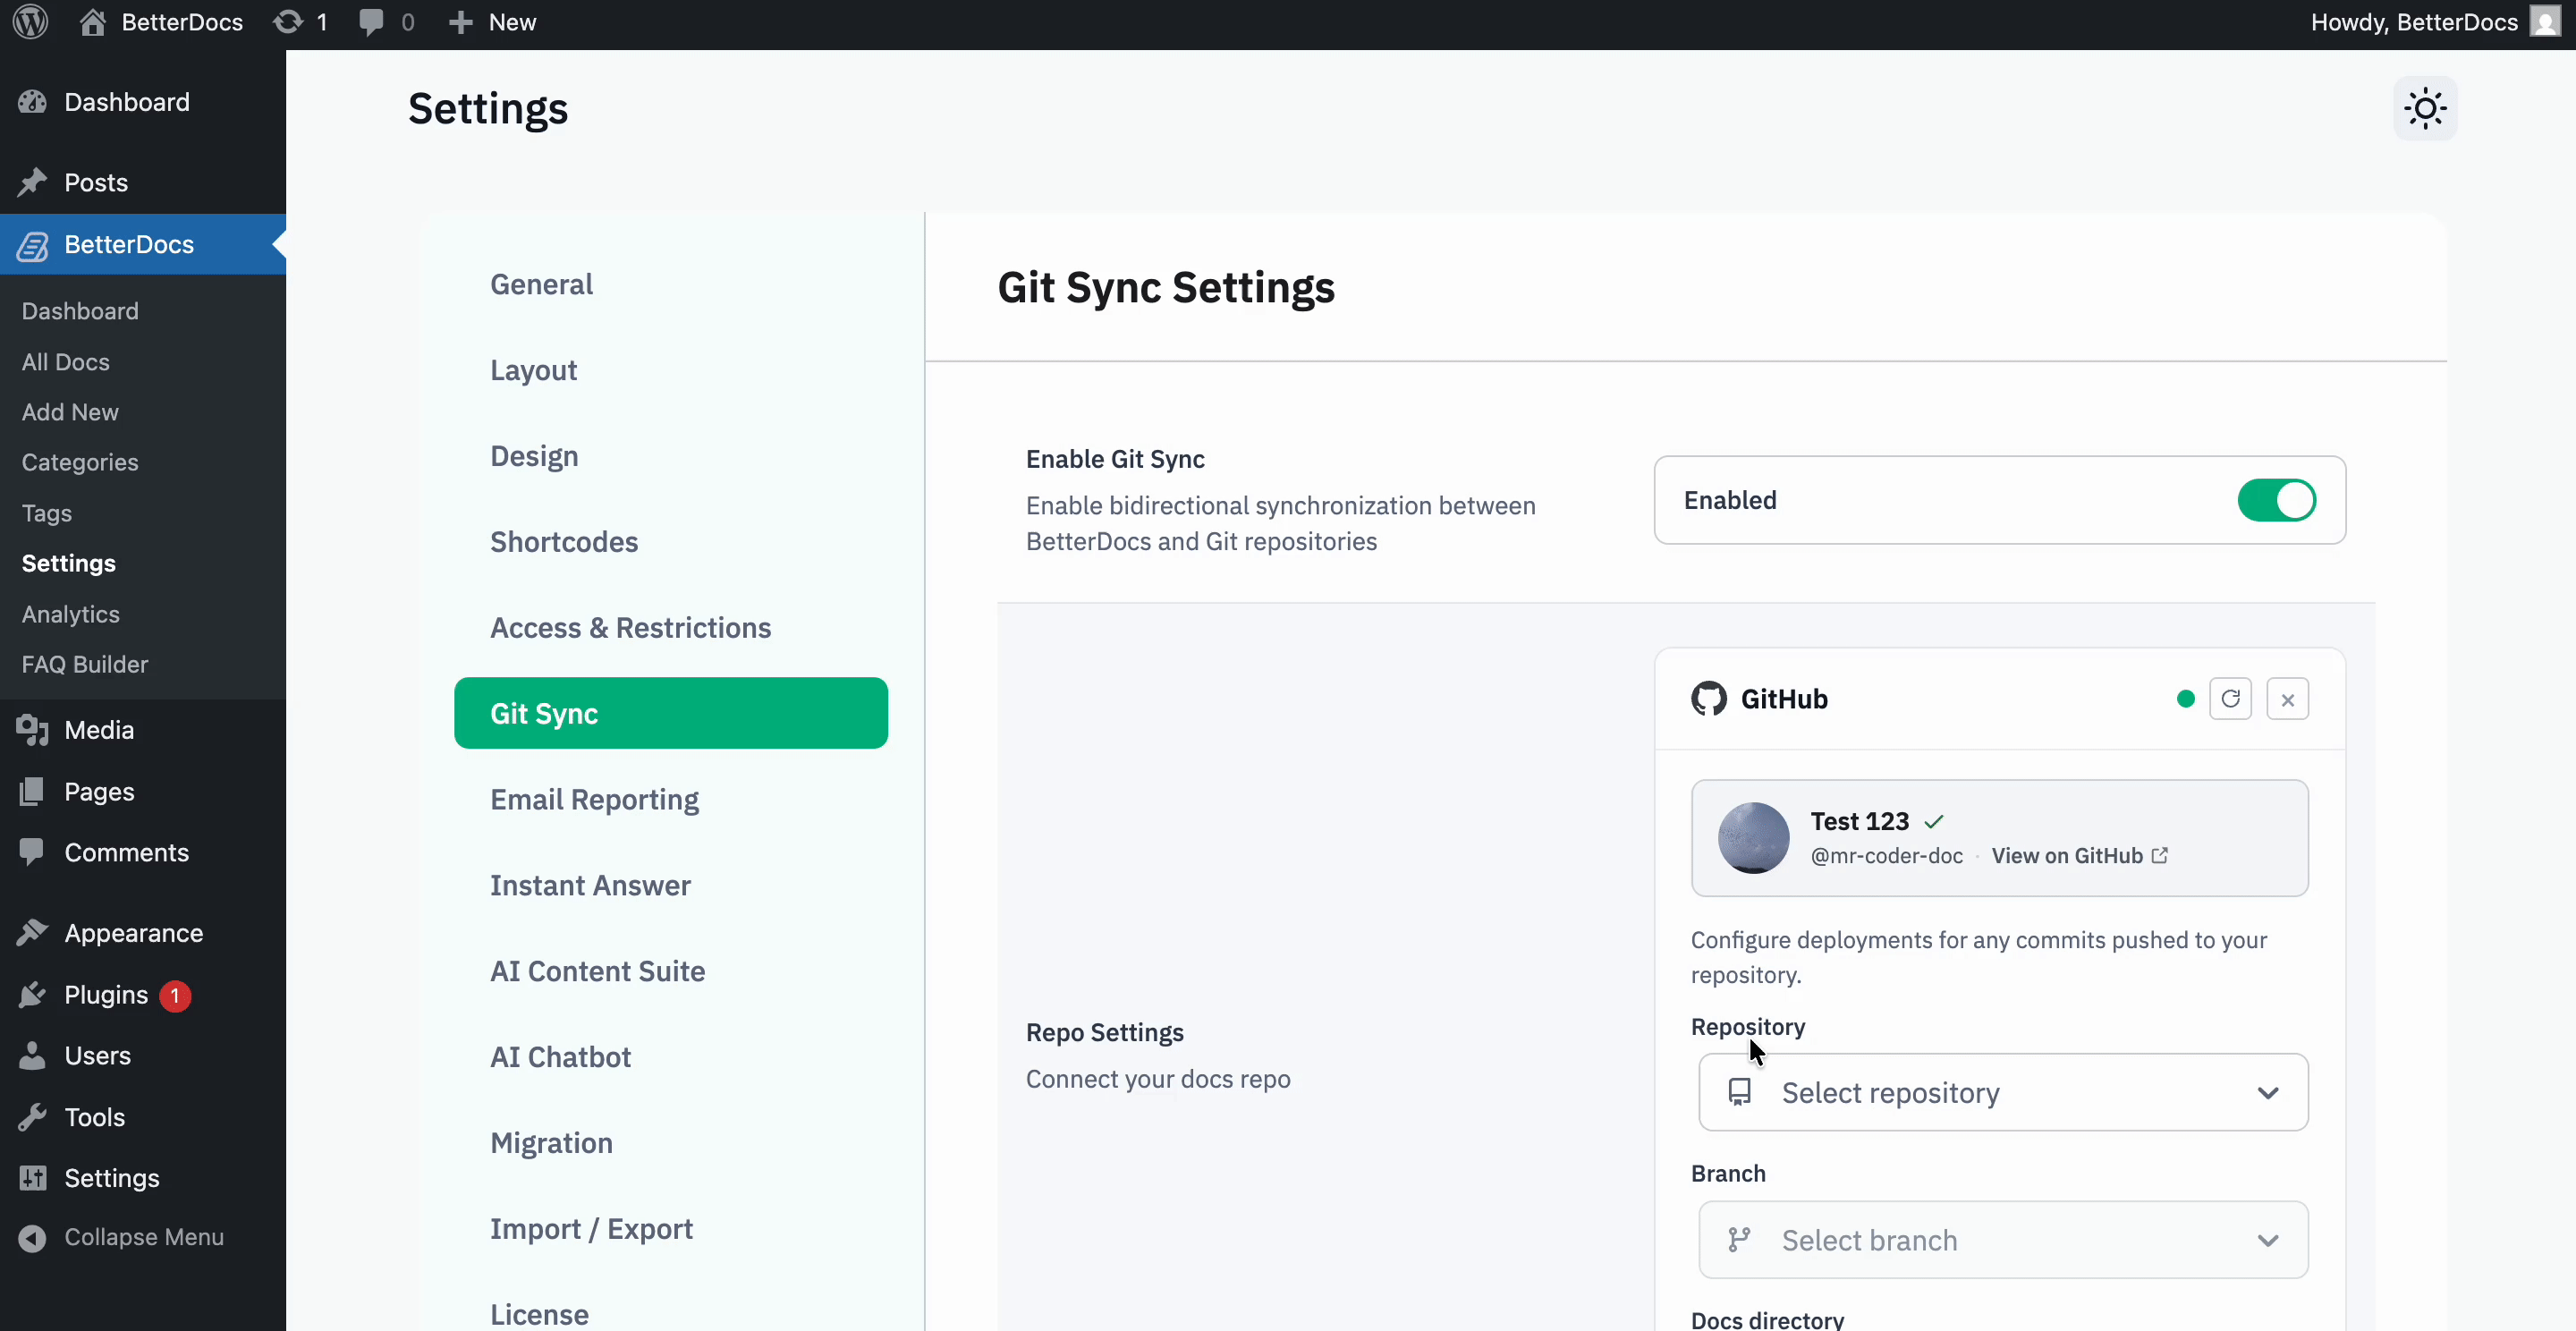The image size is (2576, 1331).
Task: Click the WordPress logo icon
Action: point(30,22)
